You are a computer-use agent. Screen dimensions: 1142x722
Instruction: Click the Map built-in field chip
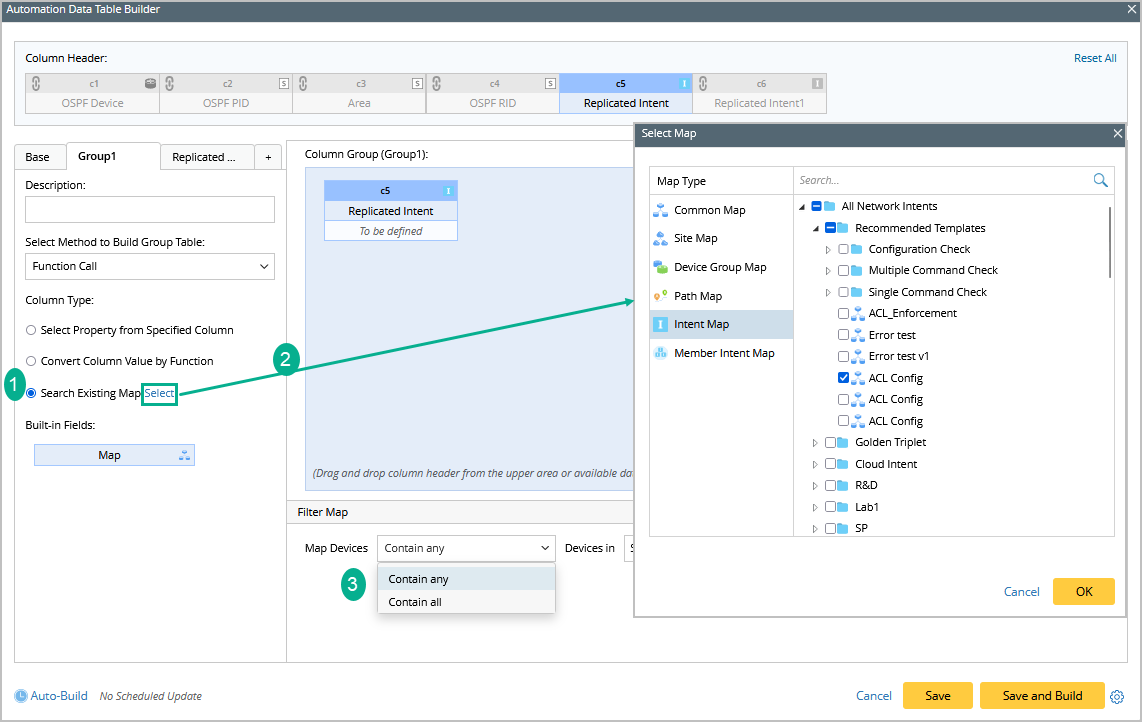point(114,455)
